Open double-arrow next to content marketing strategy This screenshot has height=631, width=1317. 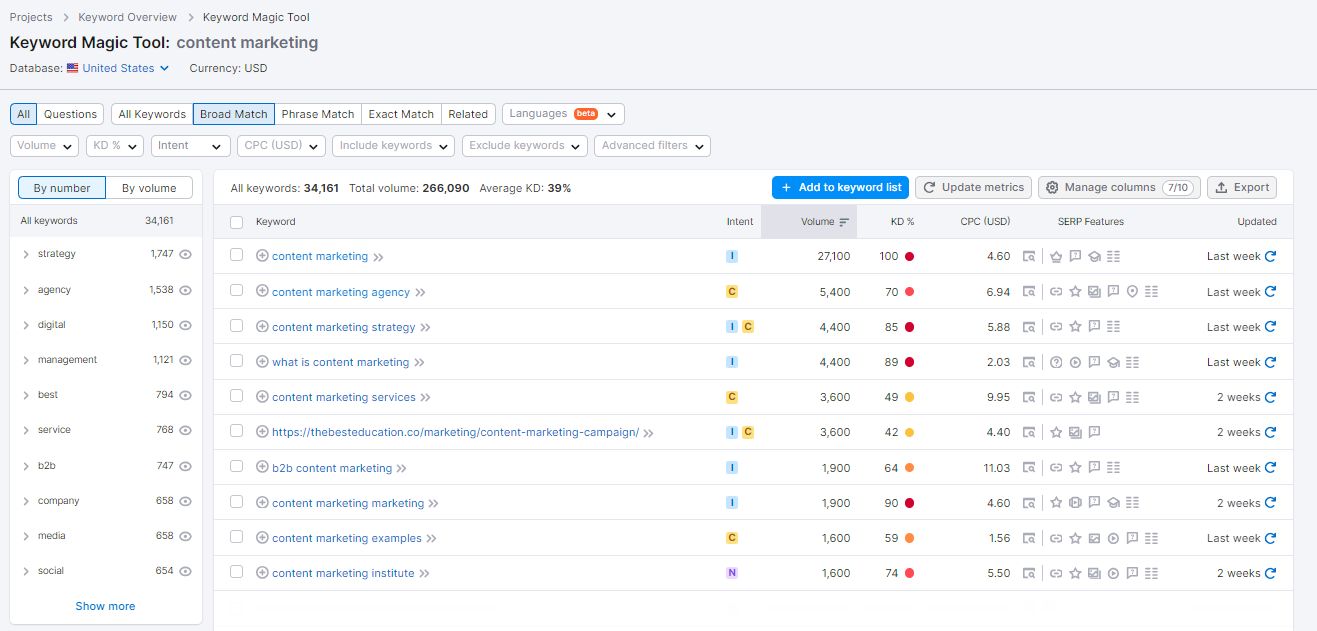tap(425, 328)
